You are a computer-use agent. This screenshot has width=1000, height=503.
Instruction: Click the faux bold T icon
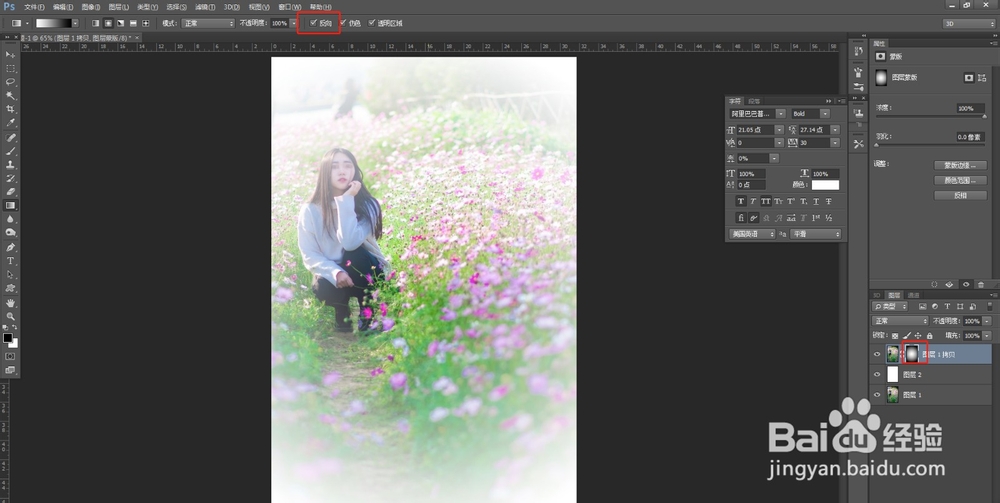pos(740,201)
